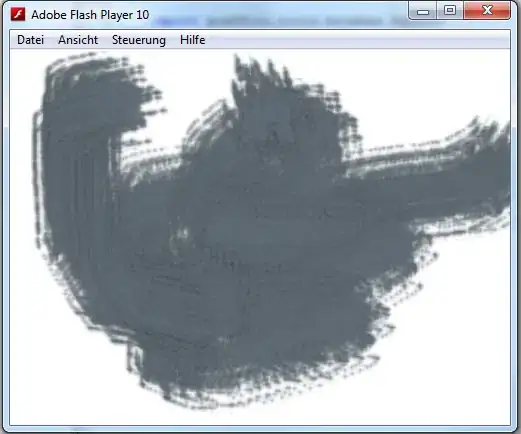Screen dimensions: 521x434
Task: Maximize the Flash Player window
Action: 450,11
